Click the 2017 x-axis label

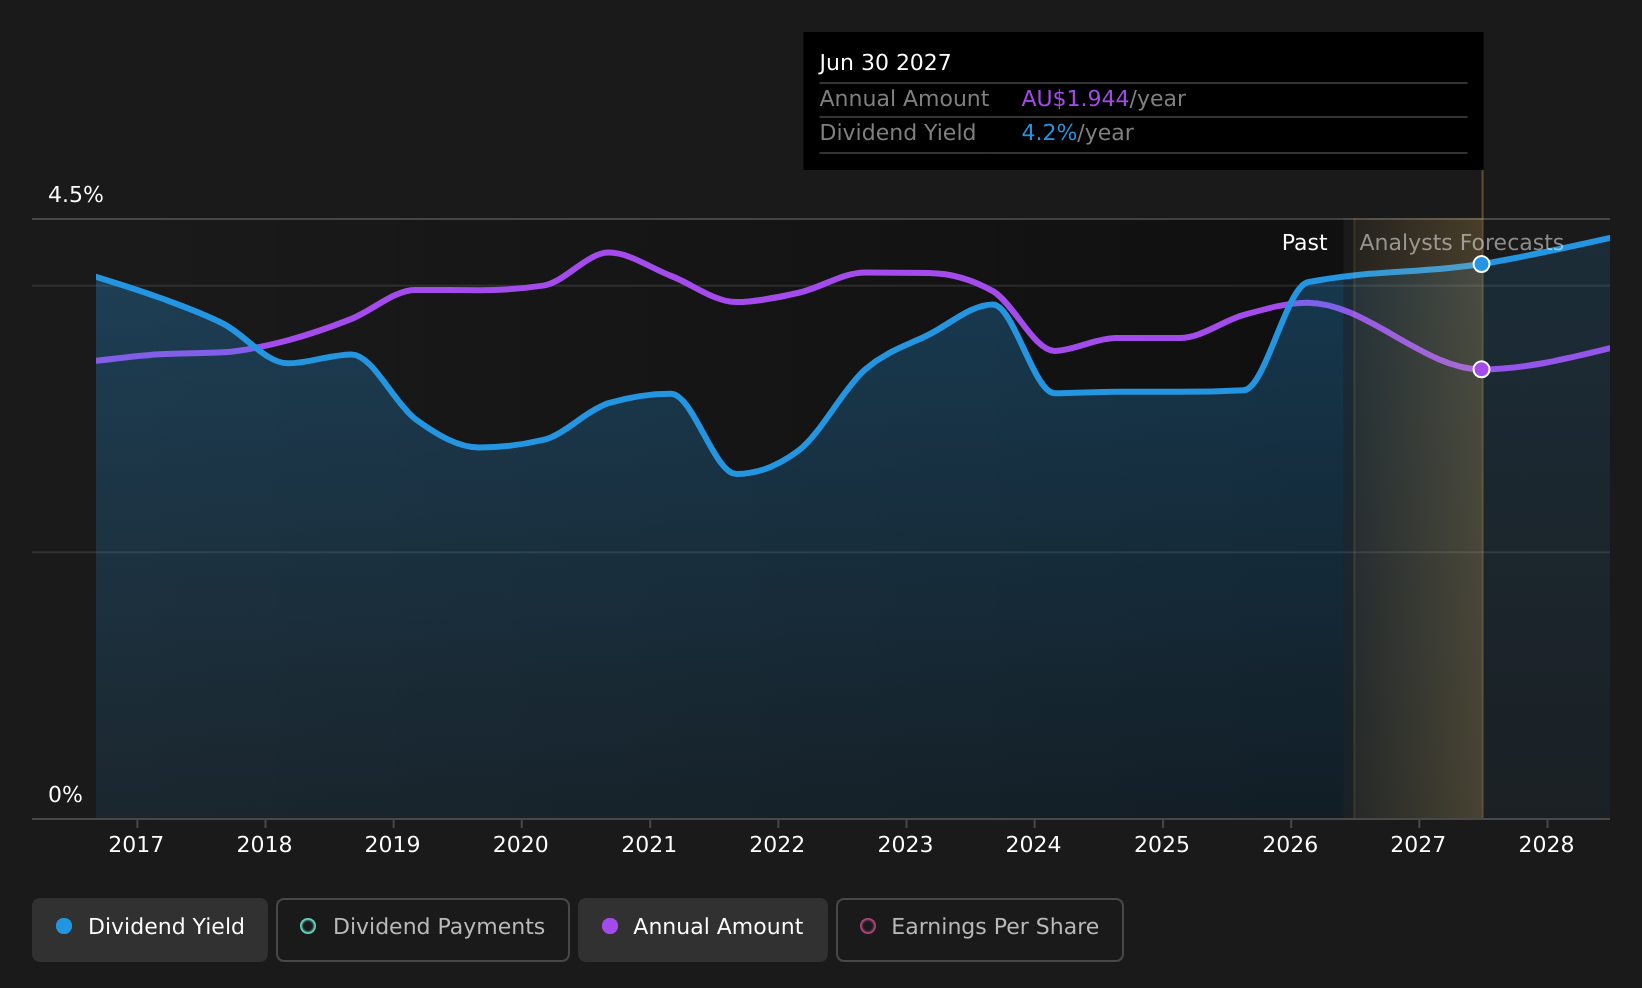136,845
